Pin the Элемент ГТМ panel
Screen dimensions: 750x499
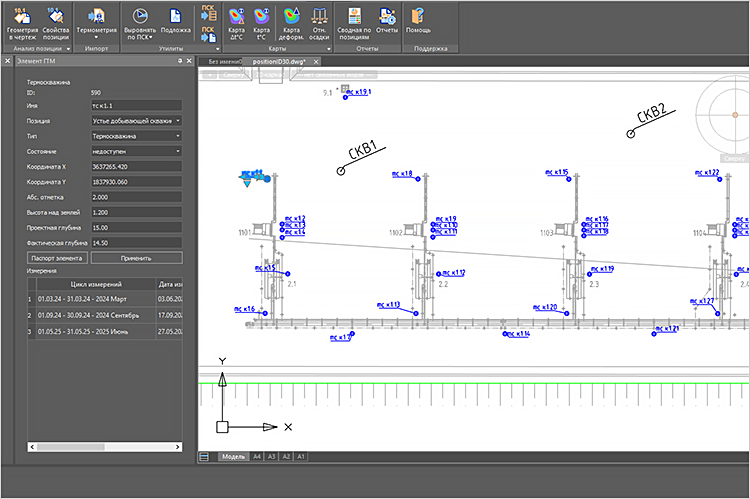(x=180, y=61)
